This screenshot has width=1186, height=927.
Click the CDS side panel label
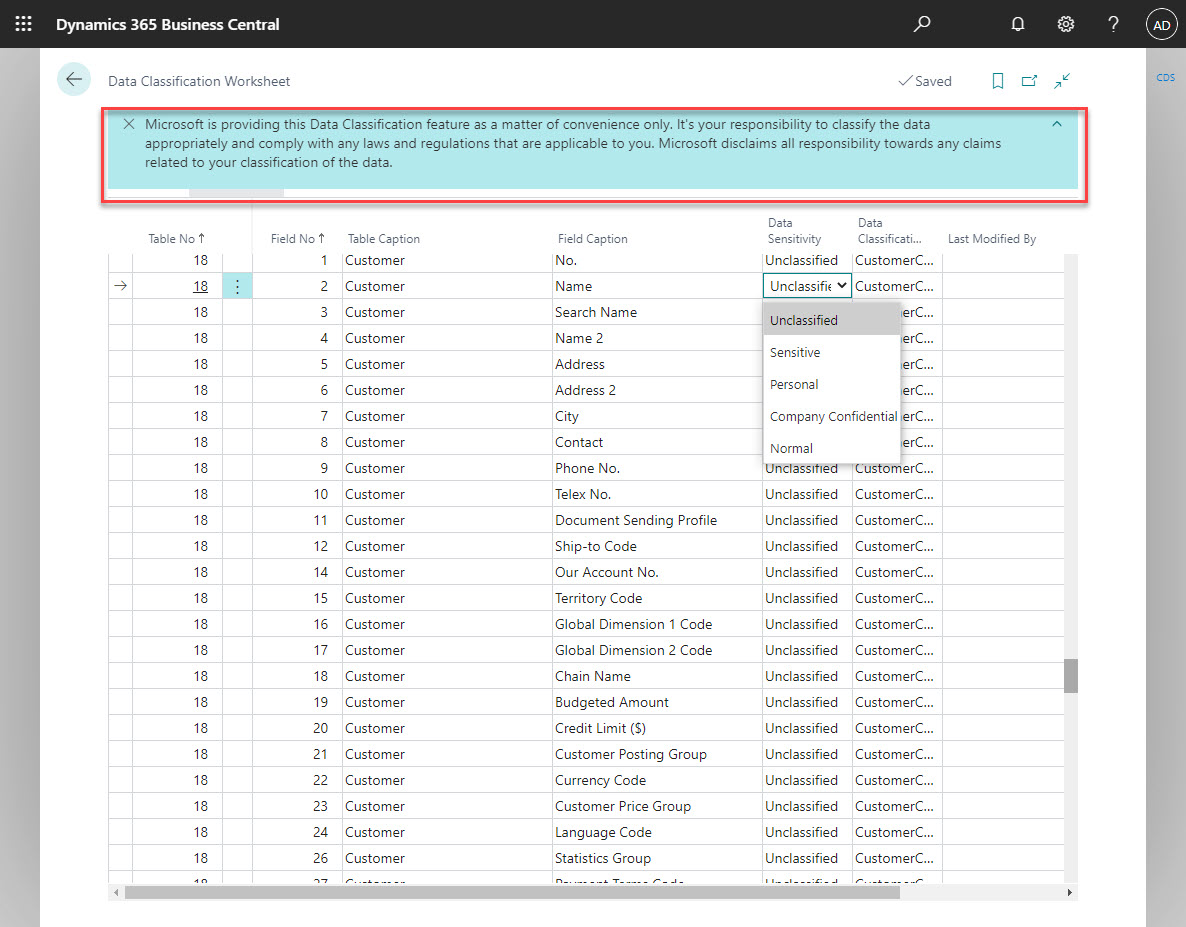click(1165, 77)
